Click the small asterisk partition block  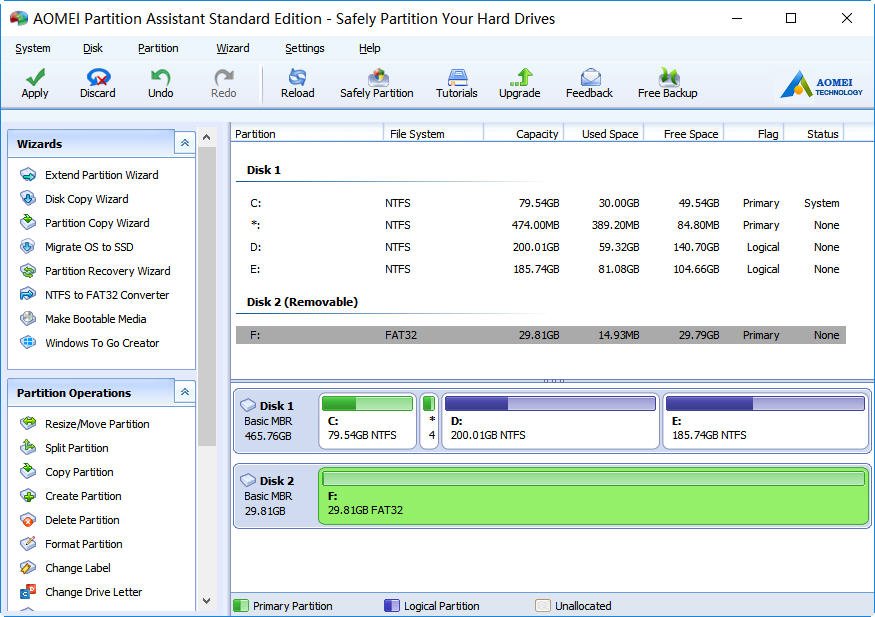(429, 421)
